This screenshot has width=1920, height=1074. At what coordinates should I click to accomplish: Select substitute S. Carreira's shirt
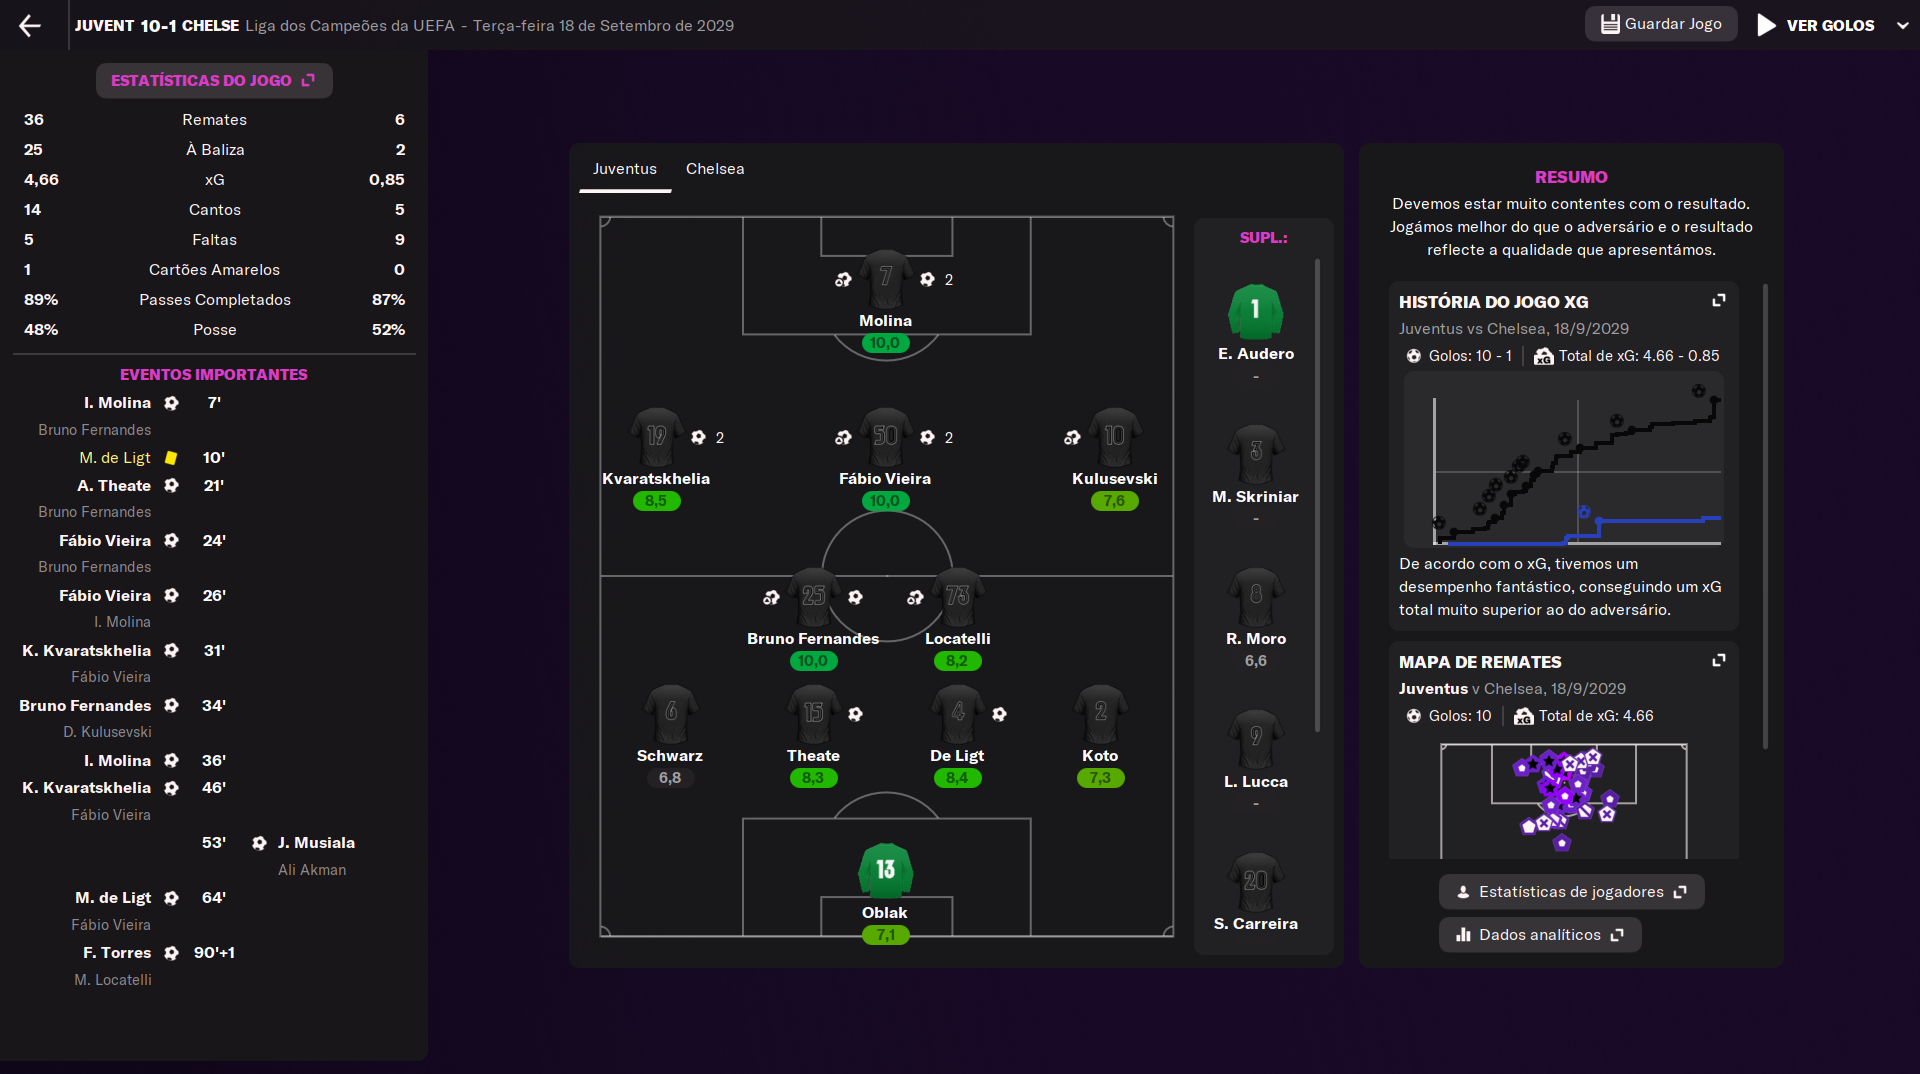(x=1255, y=882)
